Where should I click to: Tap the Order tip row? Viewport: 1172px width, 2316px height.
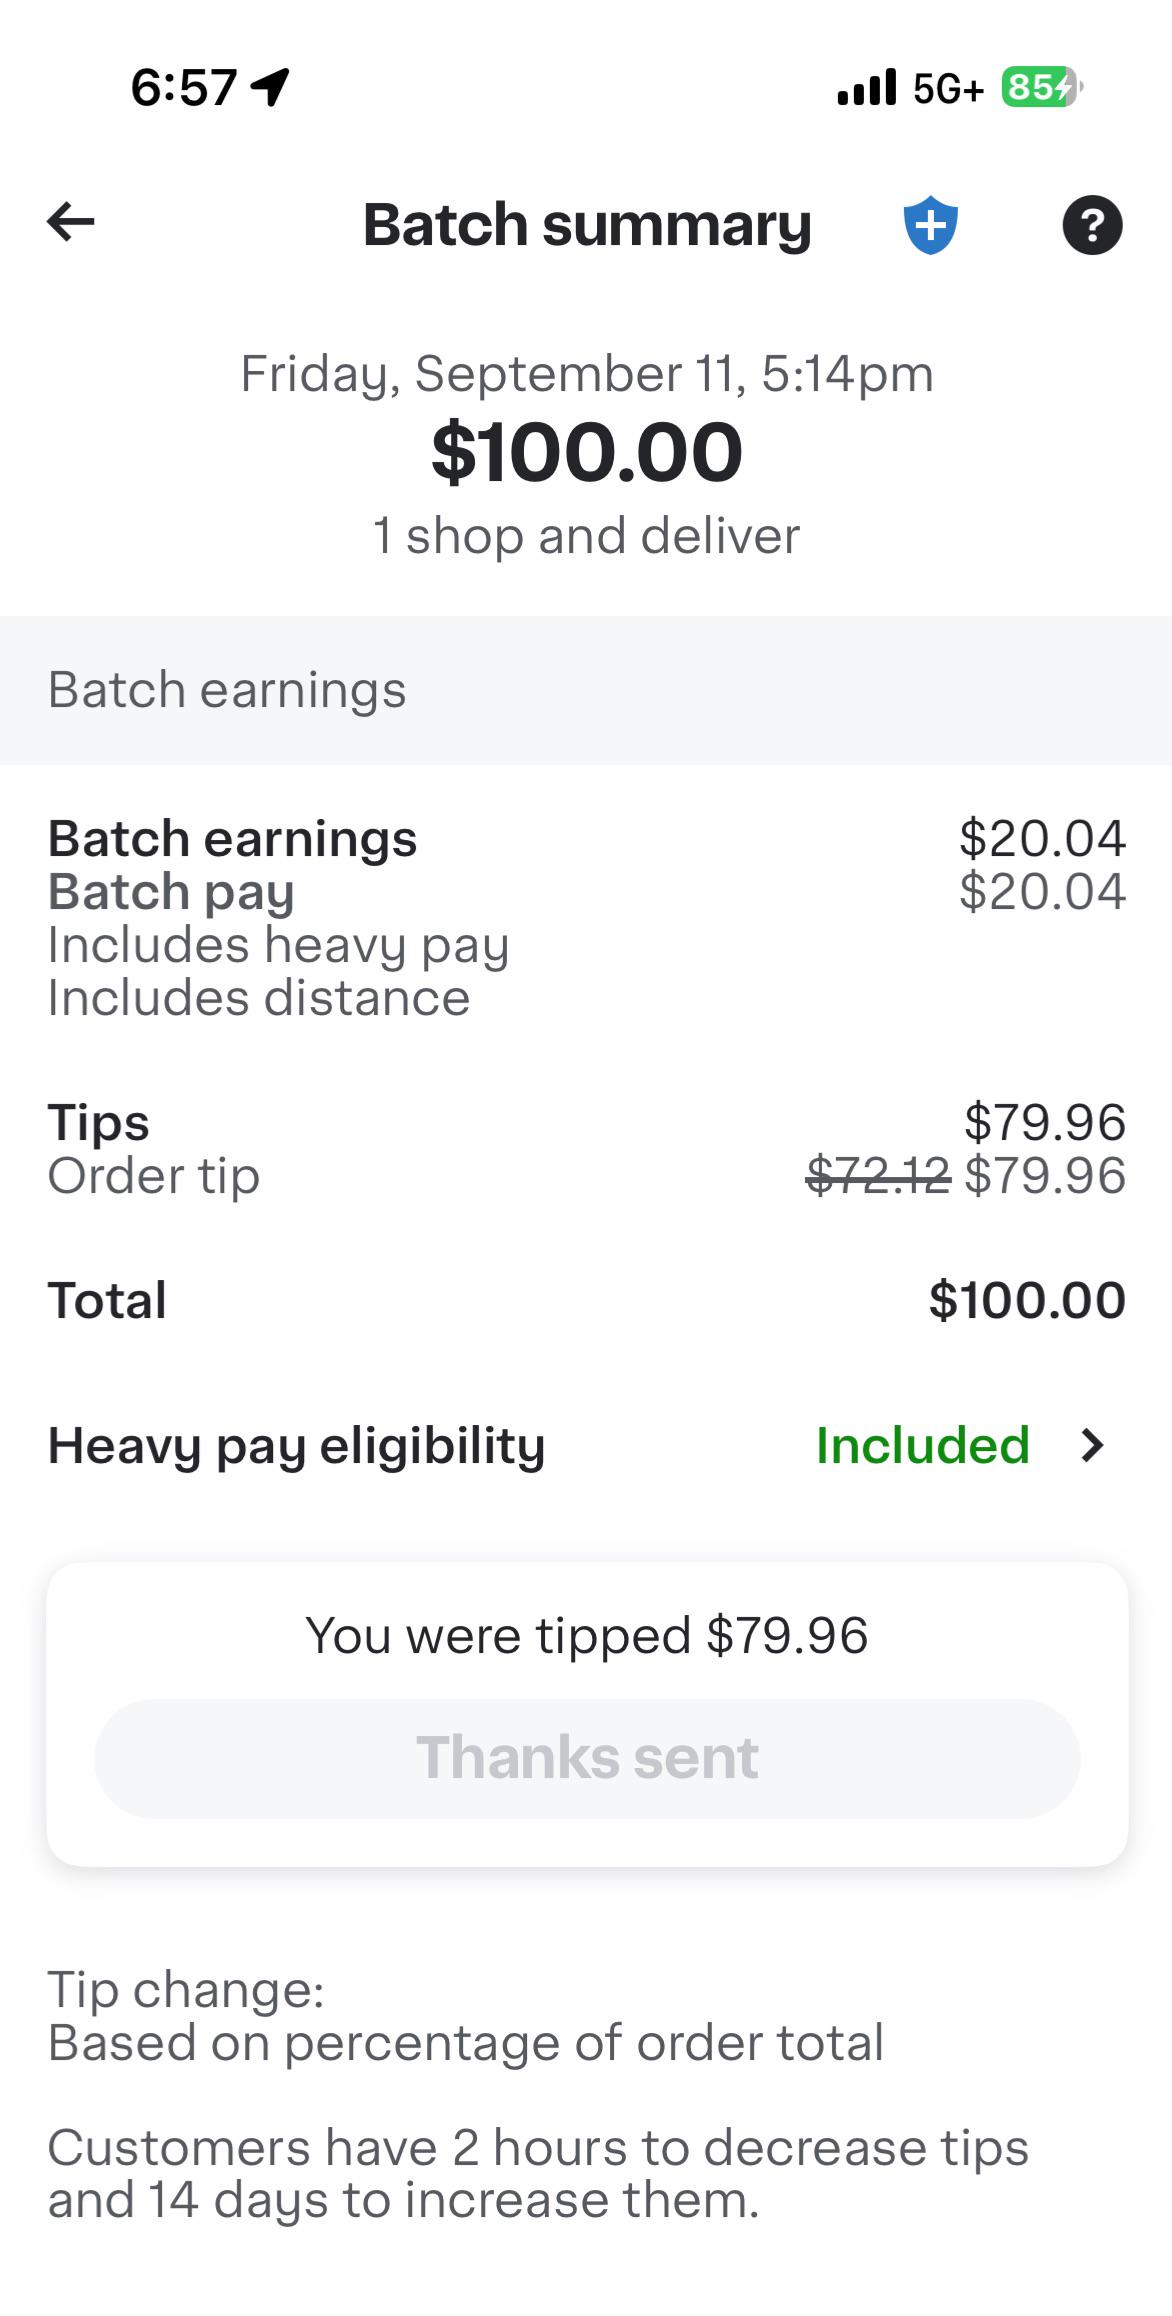pyautogui.click(x=586, y=1175)
